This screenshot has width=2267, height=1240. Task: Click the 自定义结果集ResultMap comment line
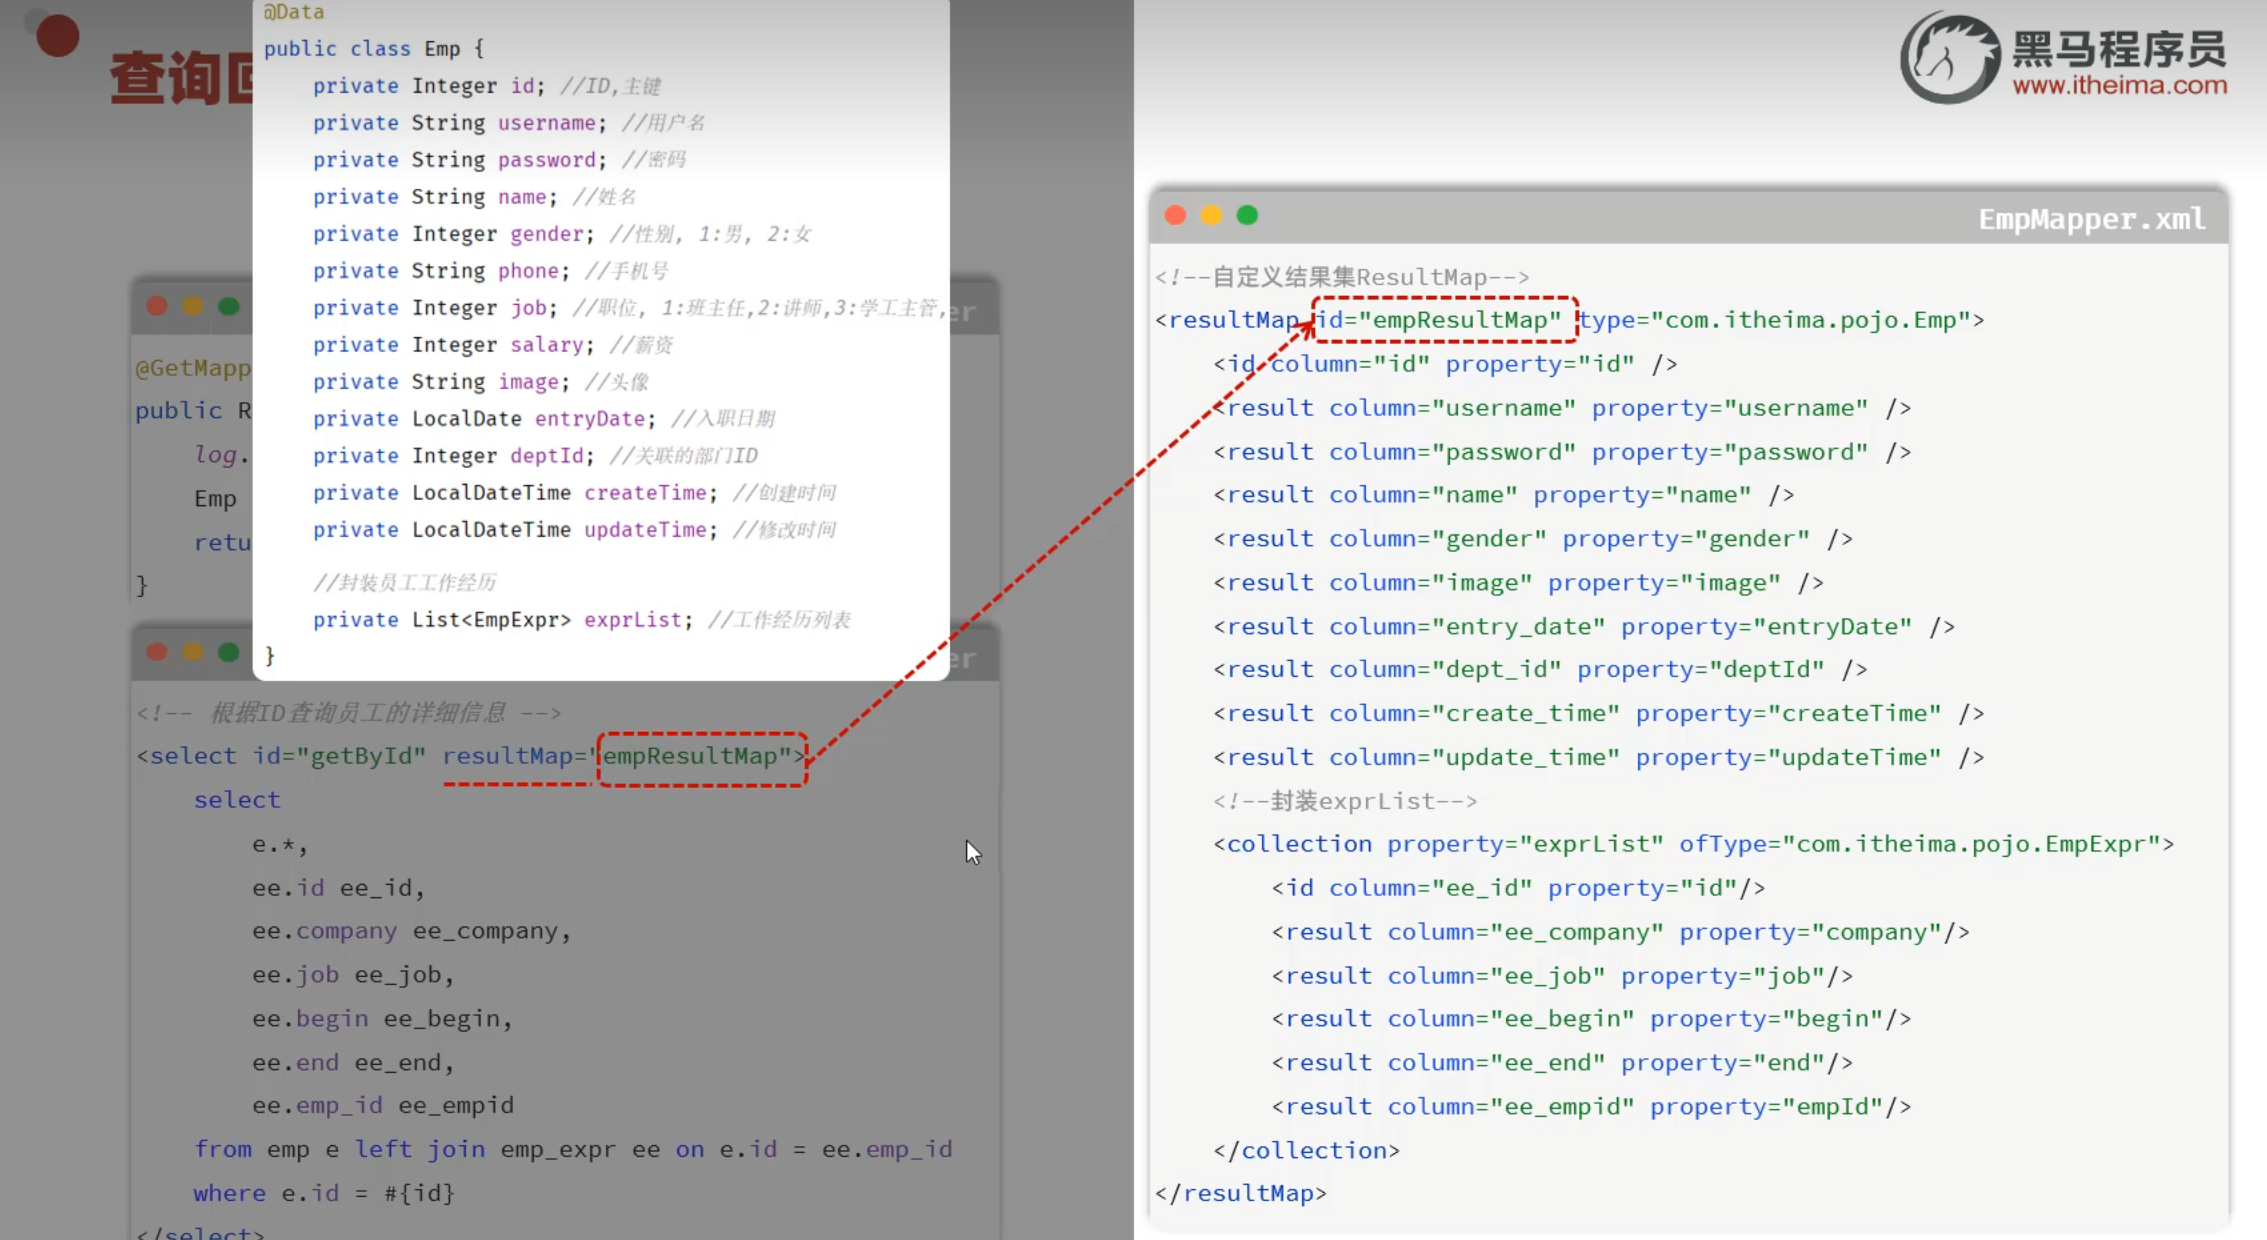coord(1341,277)
